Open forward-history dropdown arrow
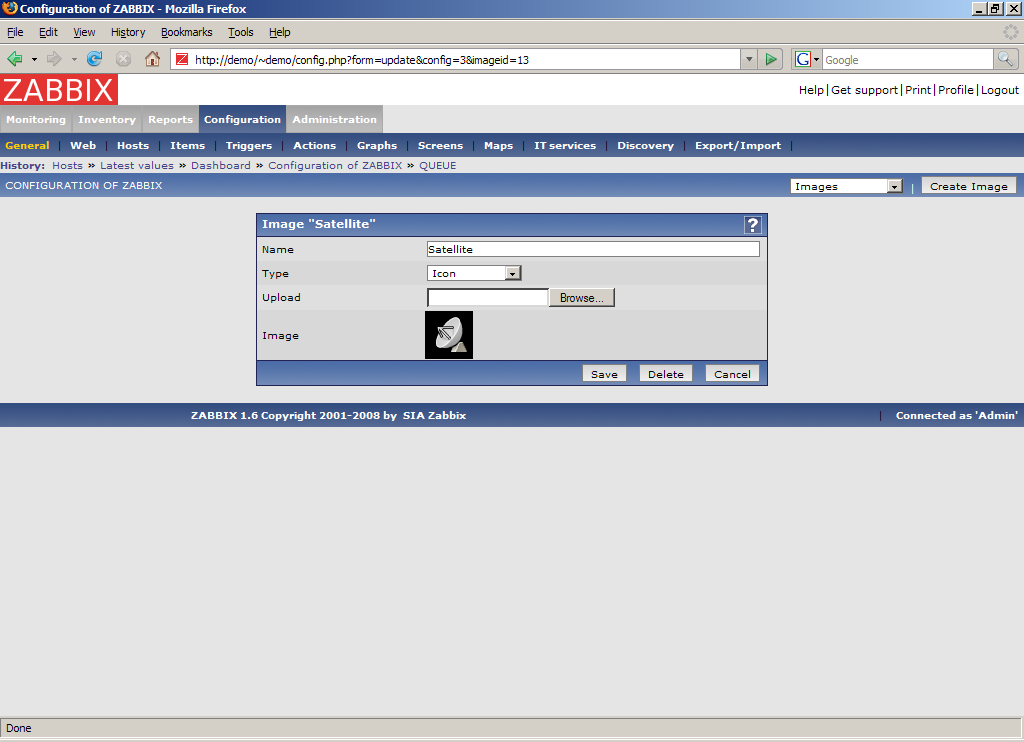 (x=74, y=59)
